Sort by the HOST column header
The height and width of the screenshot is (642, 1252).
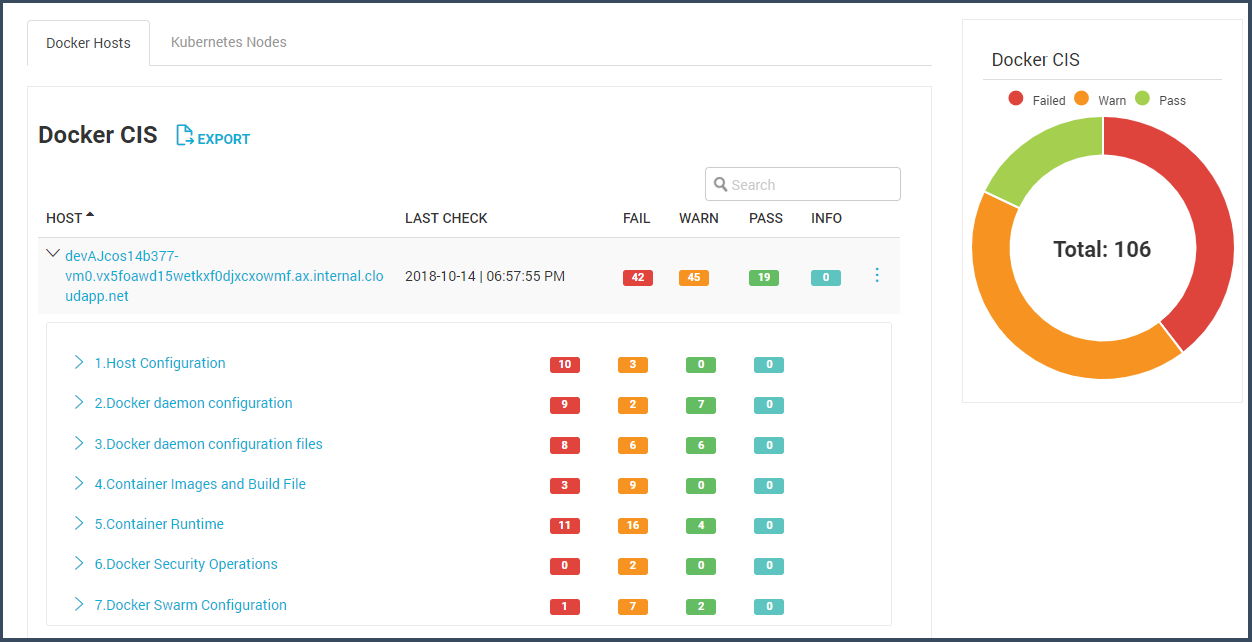(x=64, y=218)
